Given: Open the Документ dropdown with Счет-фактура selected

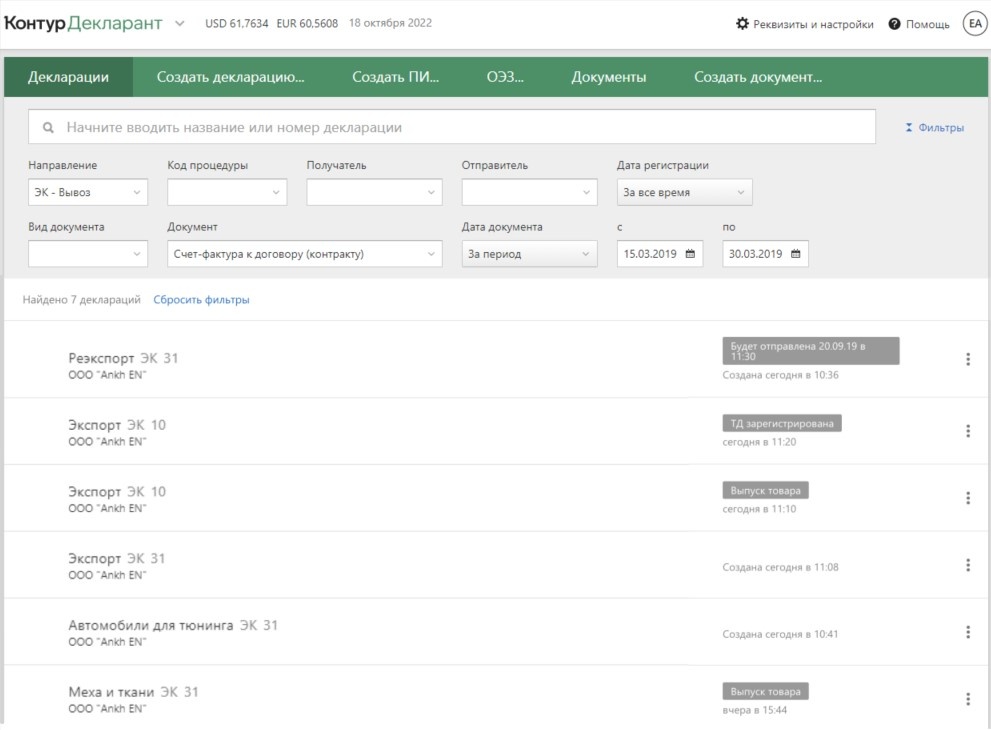Looking at the screenshot, I should pos(305,253).
